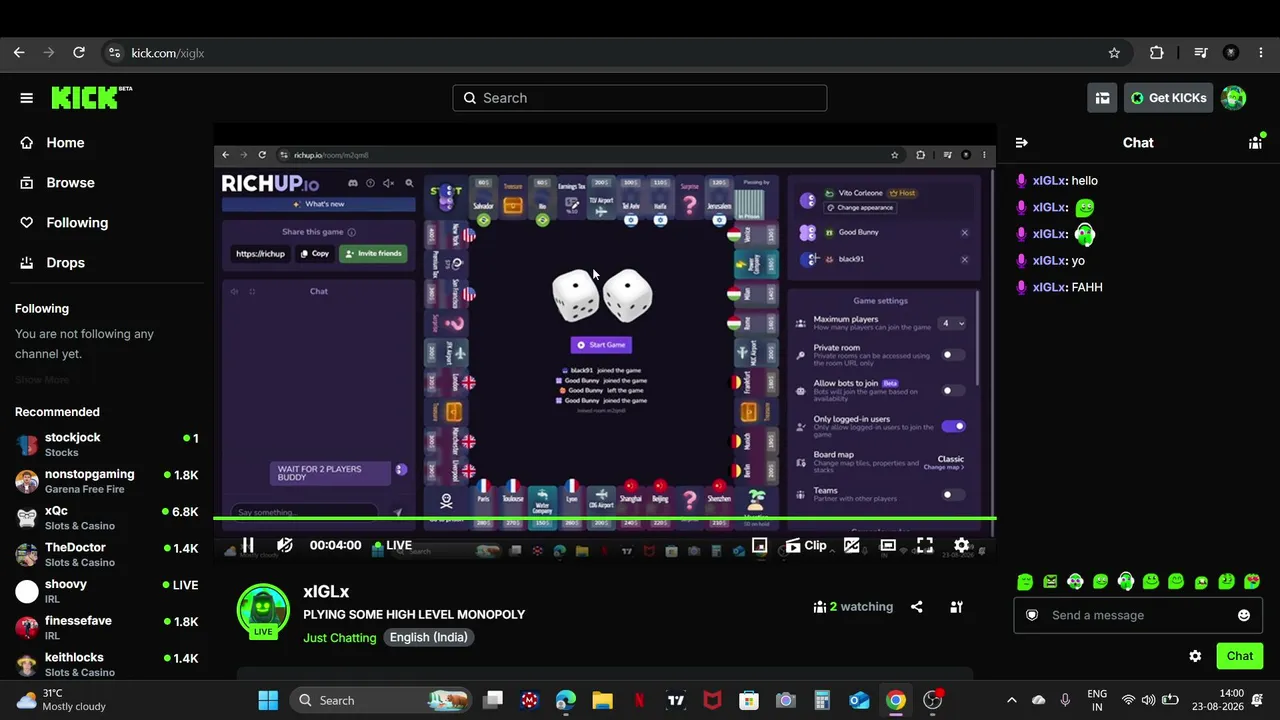View site information icon in address bar
Screen dimensions: 1280x720
114,53
